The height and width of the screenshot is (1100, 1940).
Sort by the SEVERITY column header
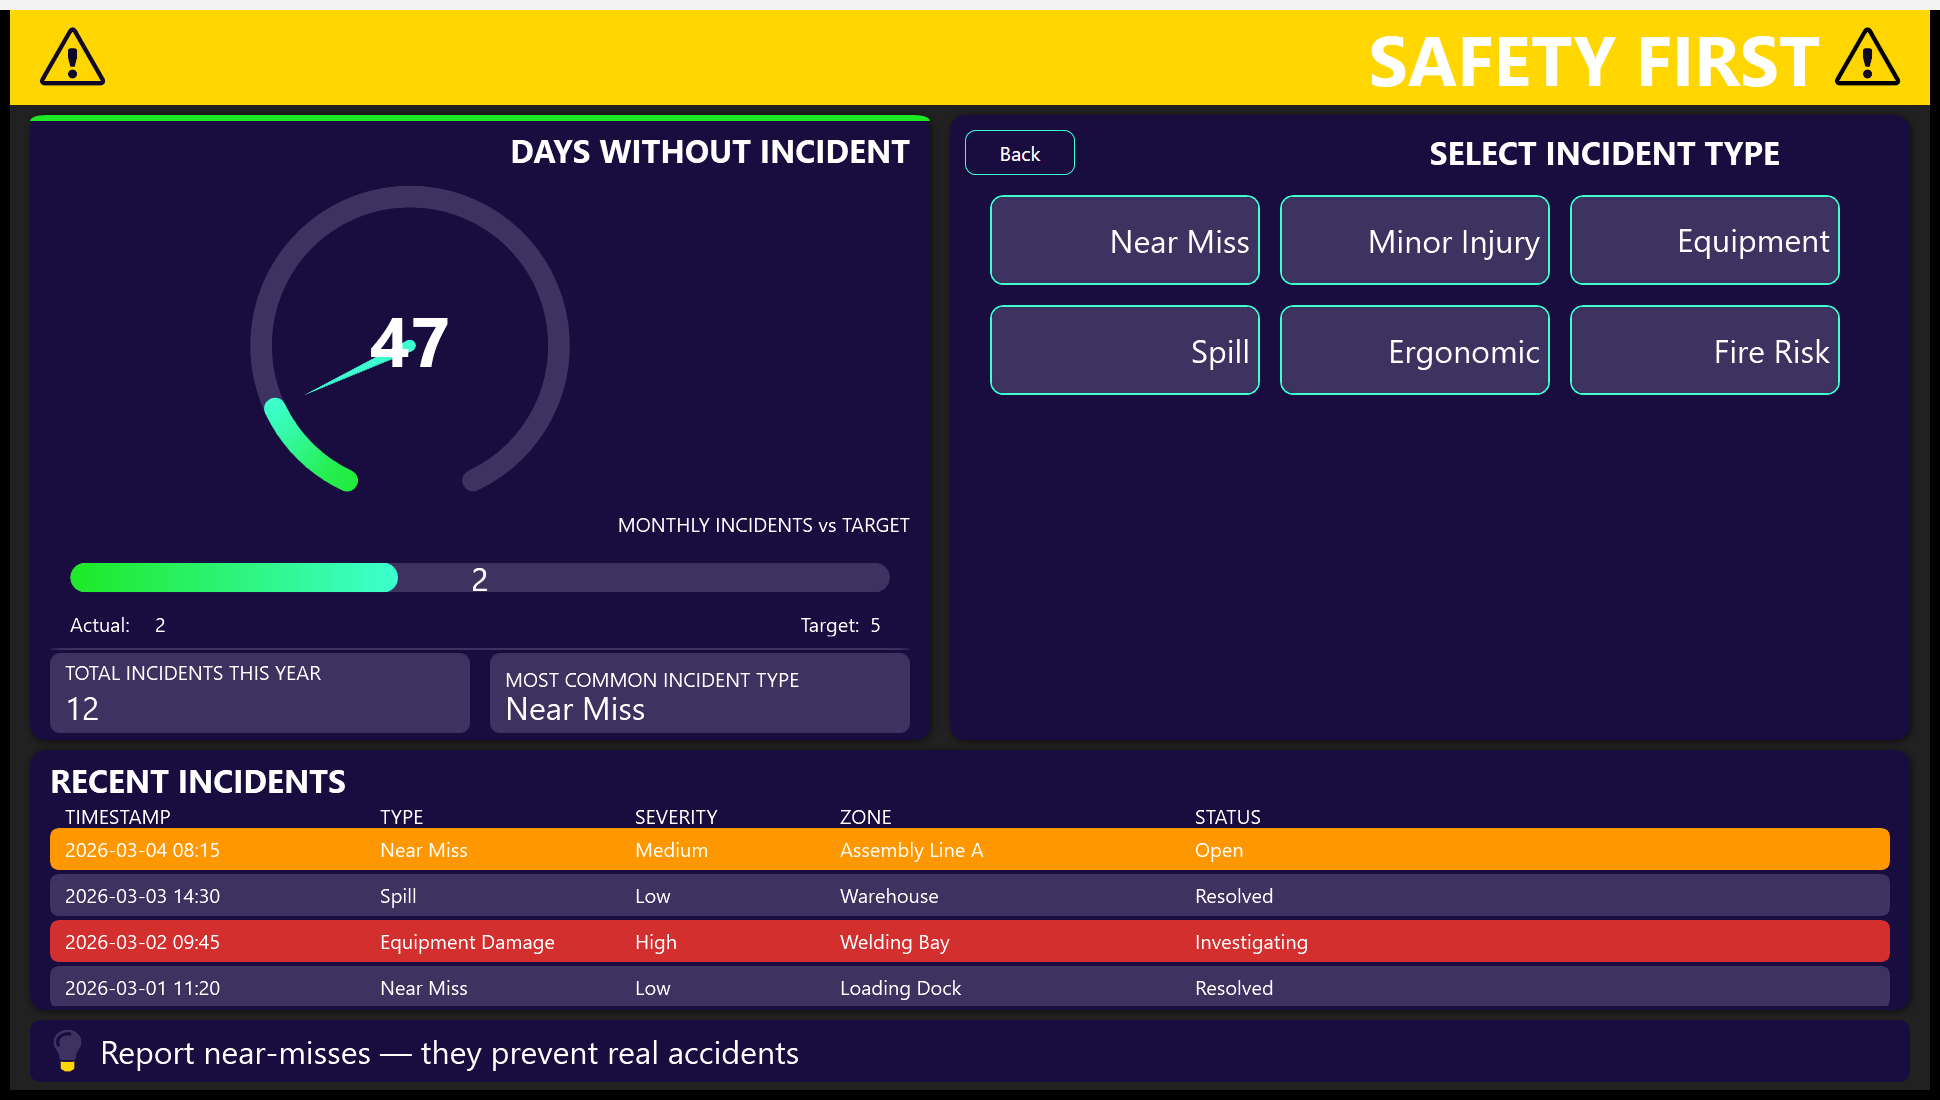pos(676,816)
